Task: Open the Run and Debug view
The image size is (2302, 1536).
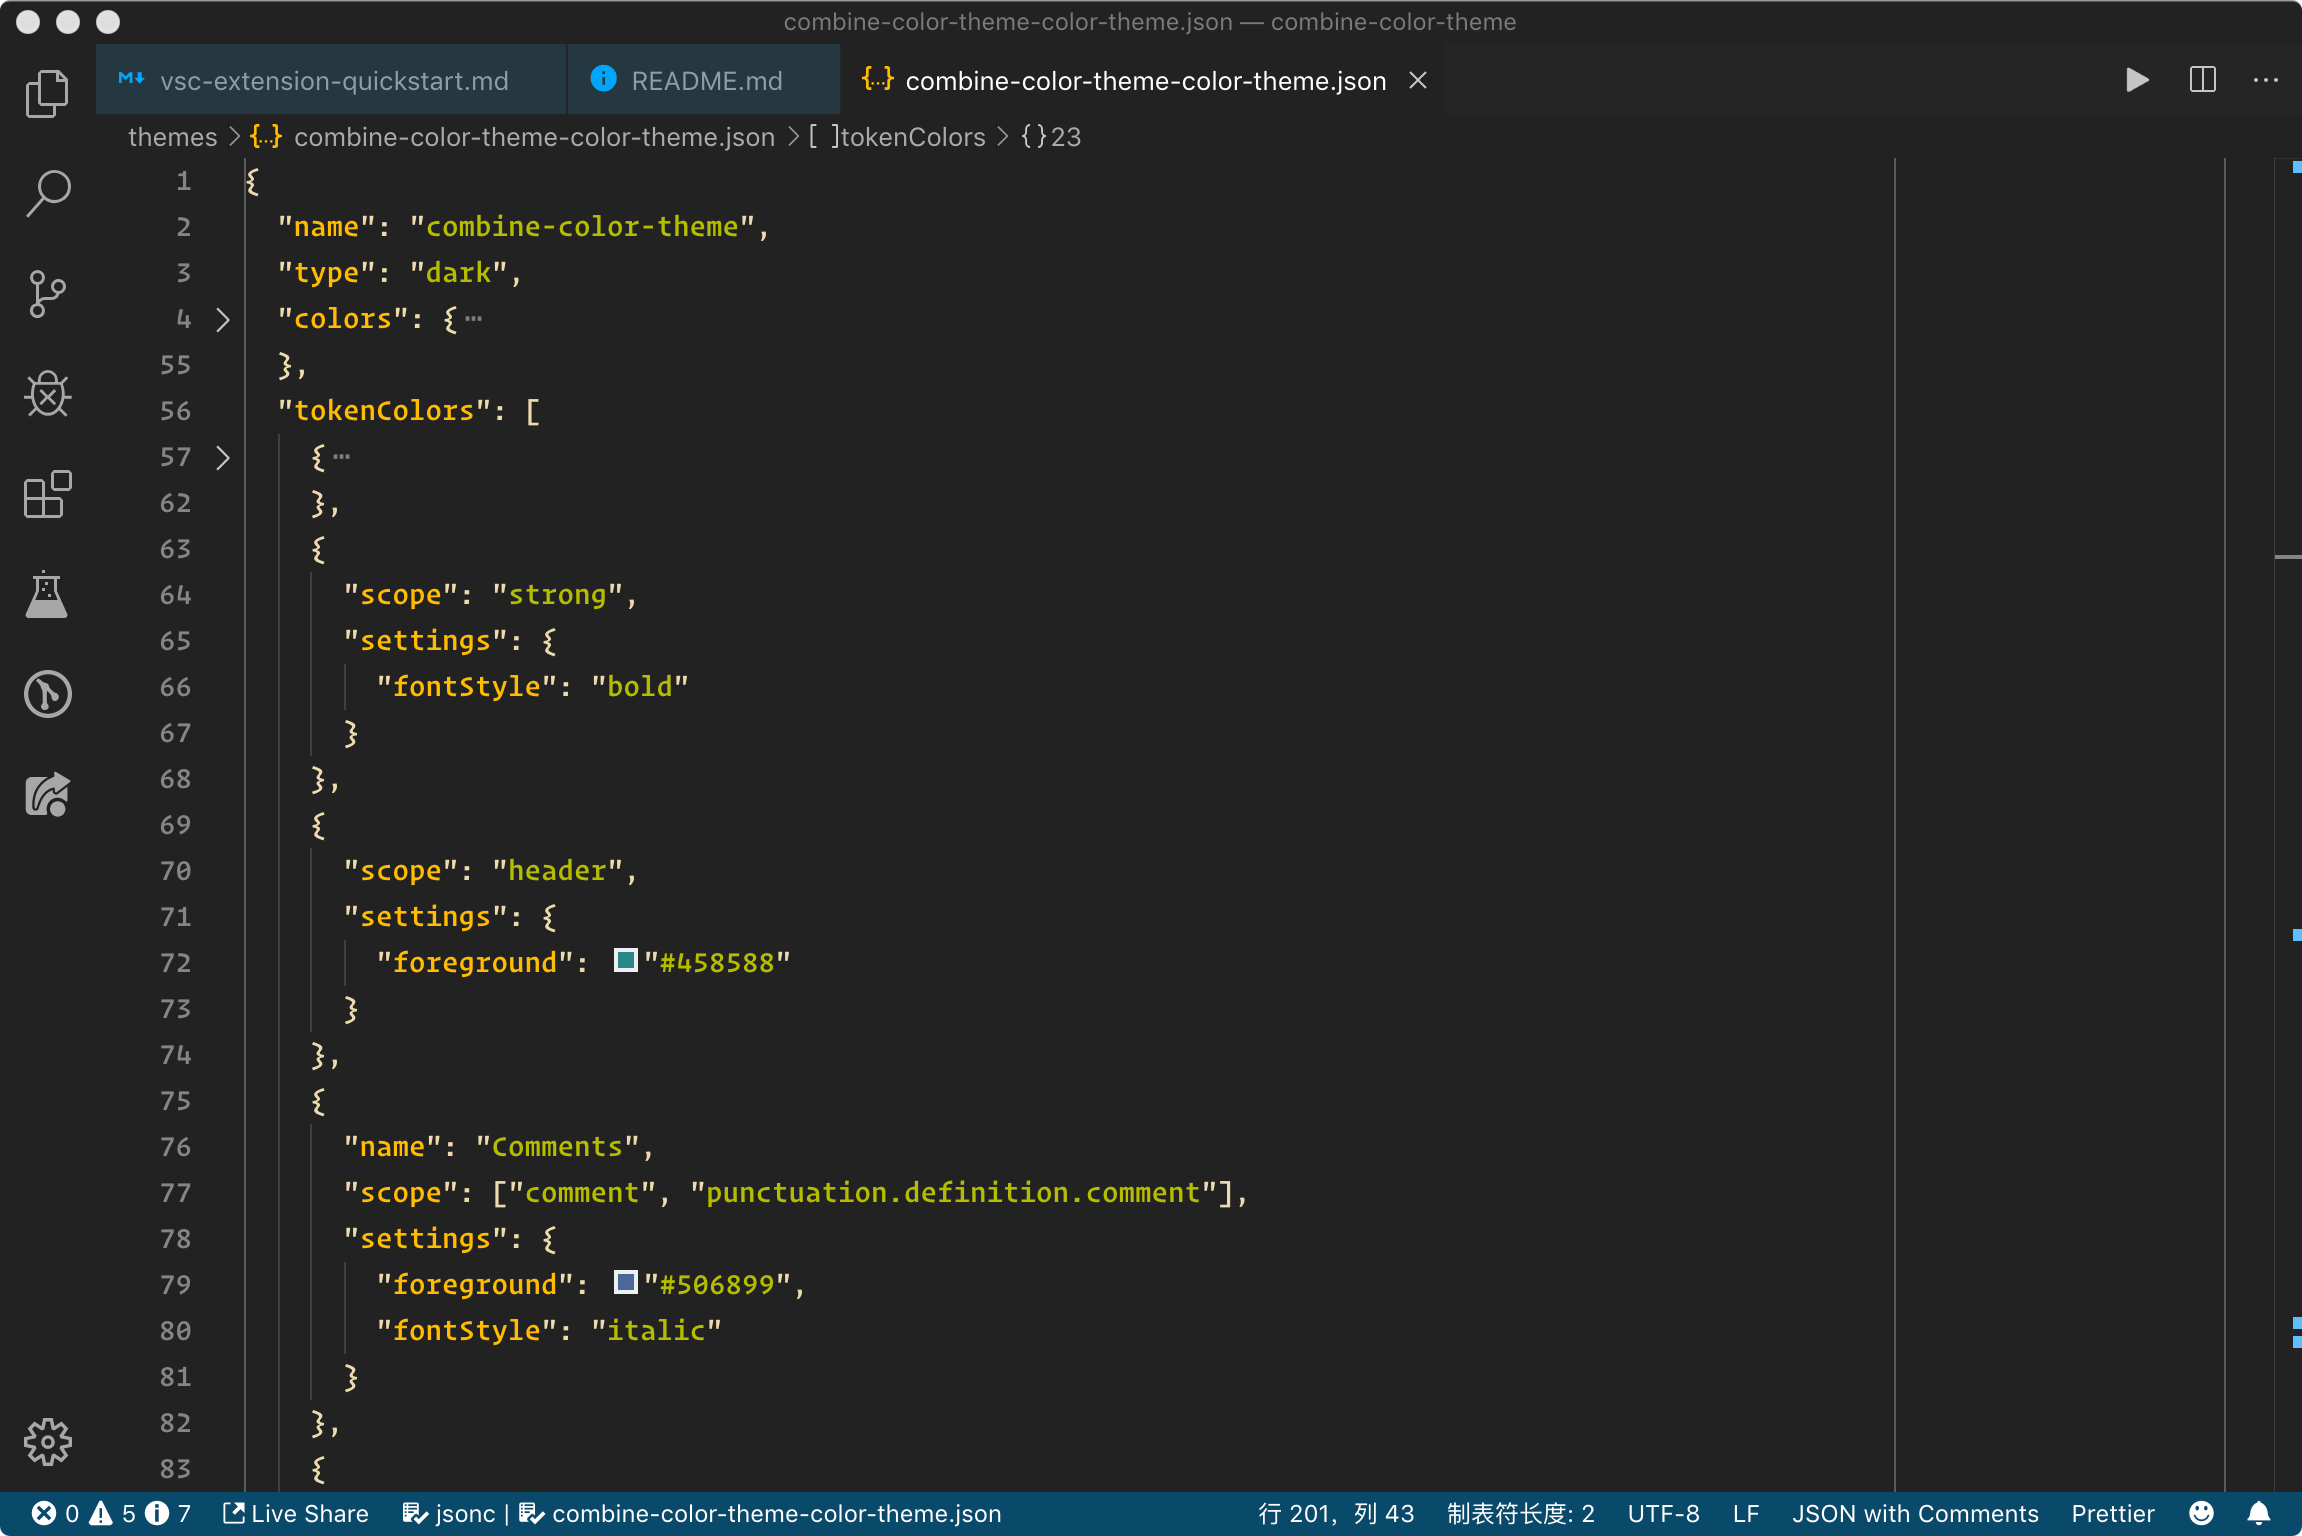Action: tap(47, 394)
